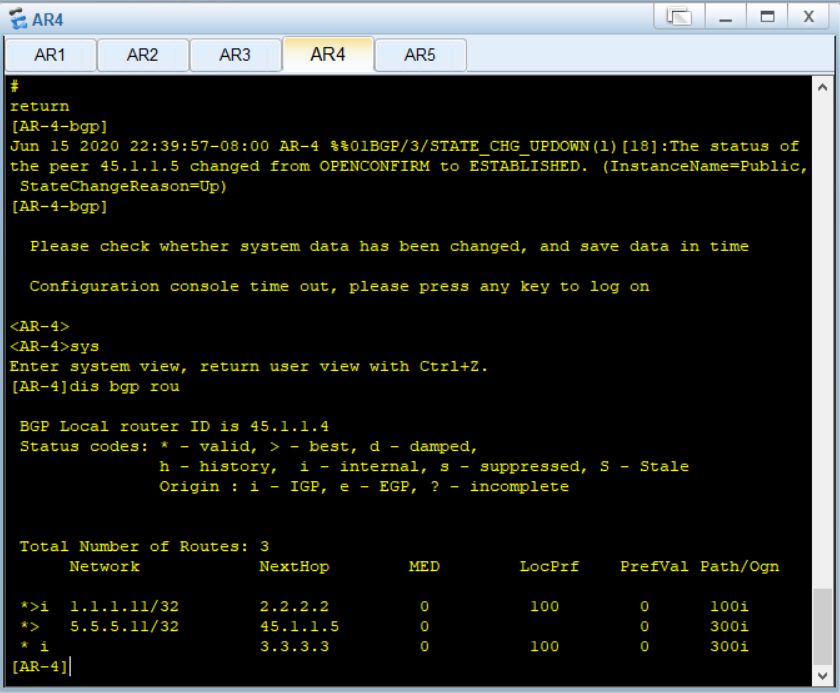Click the 'BGP Local router ID is 45.1.1.4' line

pos(174,426)
